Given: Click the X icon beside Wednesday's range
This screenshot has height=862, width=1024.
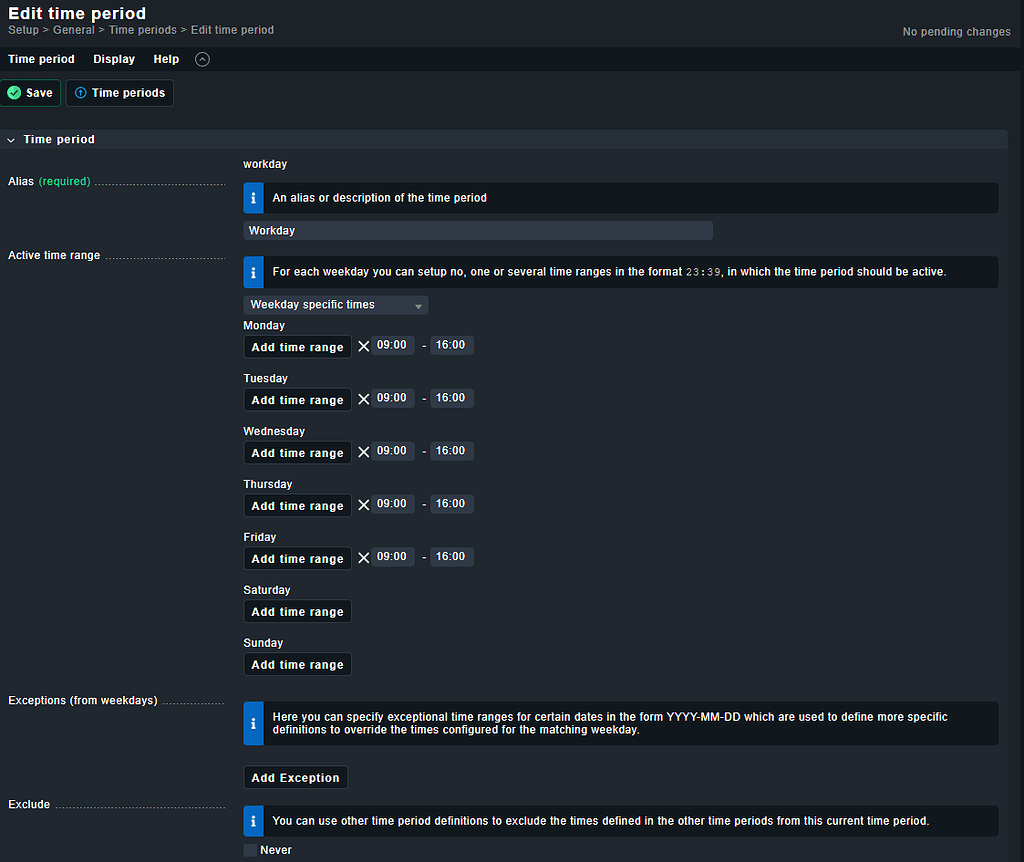Looking at the screenshot, I should click(x=364, y=452).
